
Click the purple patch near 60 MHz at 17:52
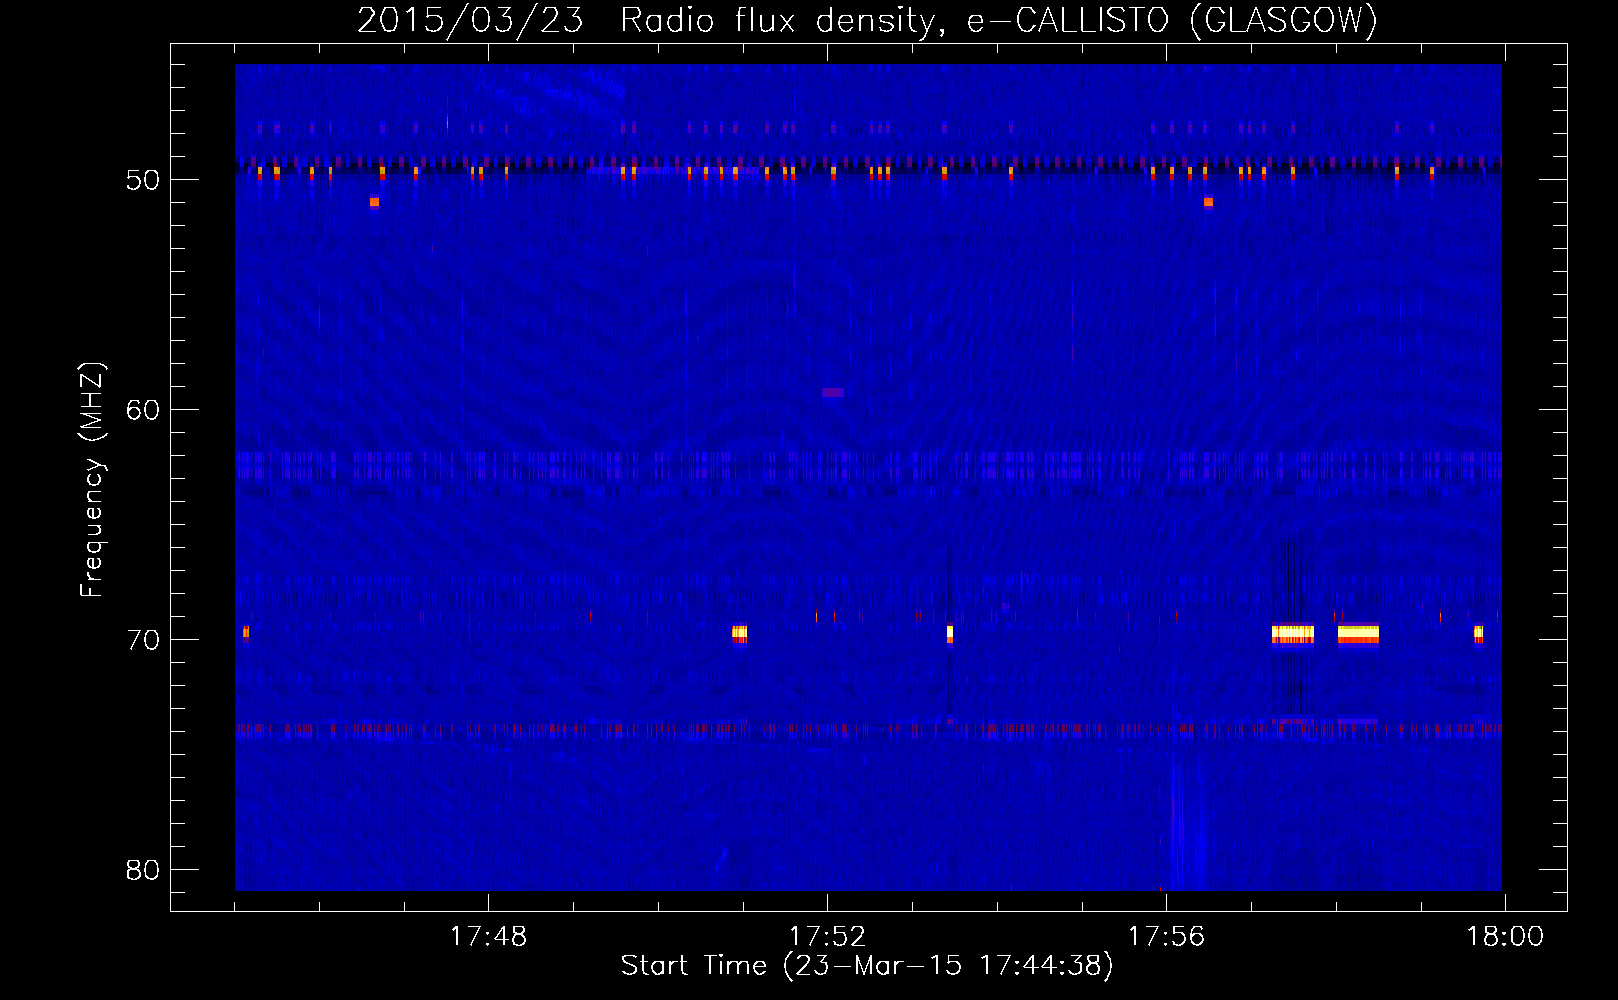833,393
